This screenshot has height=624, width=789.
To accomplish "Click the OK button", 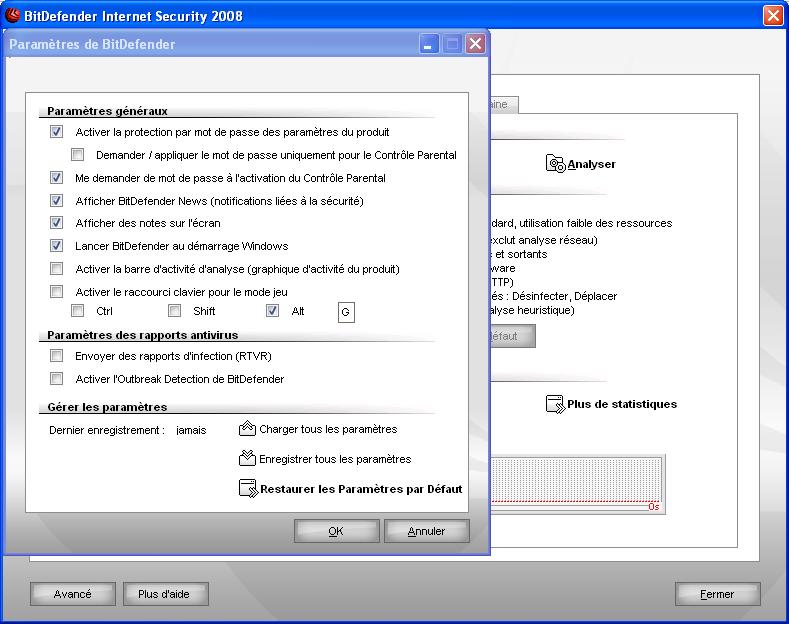I will point(337,531).
